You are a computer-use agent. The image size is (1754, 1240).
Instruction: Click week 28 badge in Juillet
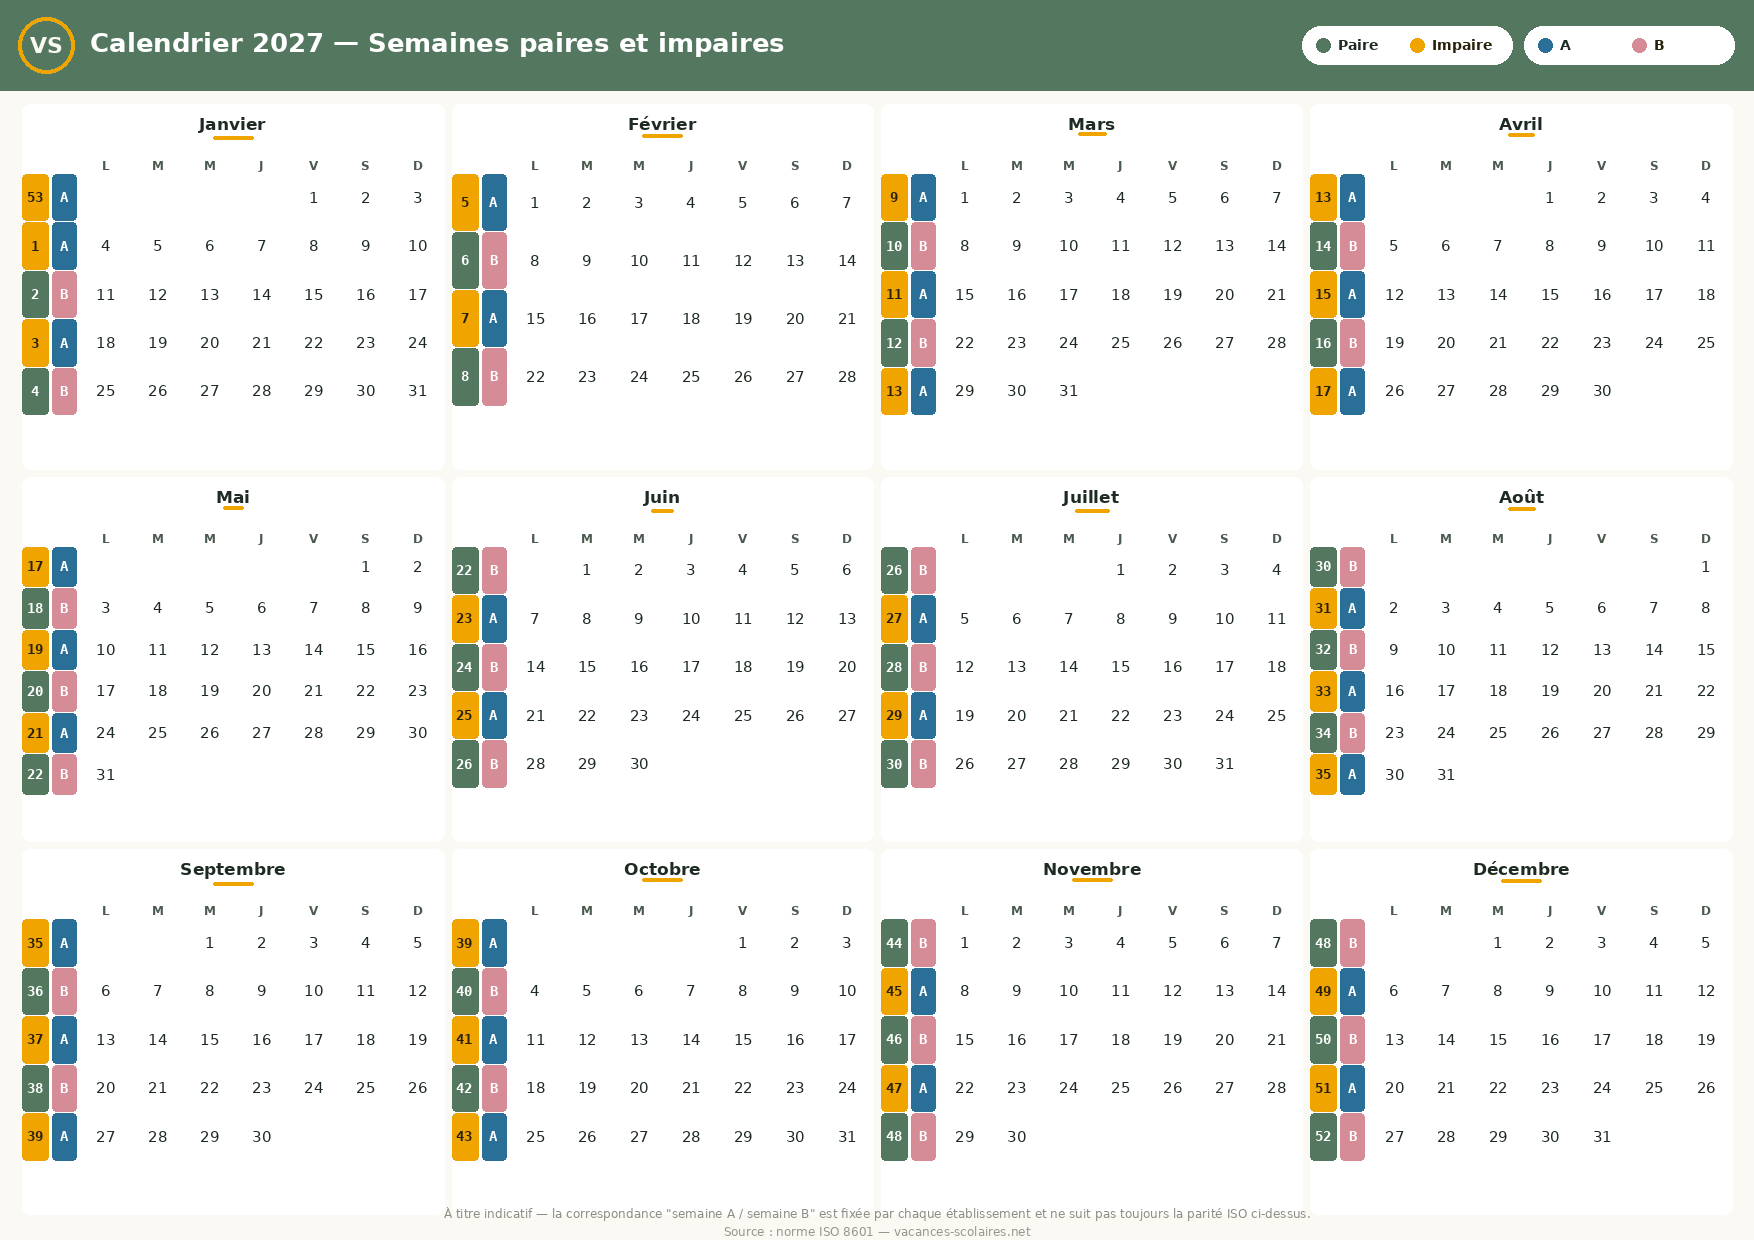tap(894, 667)
